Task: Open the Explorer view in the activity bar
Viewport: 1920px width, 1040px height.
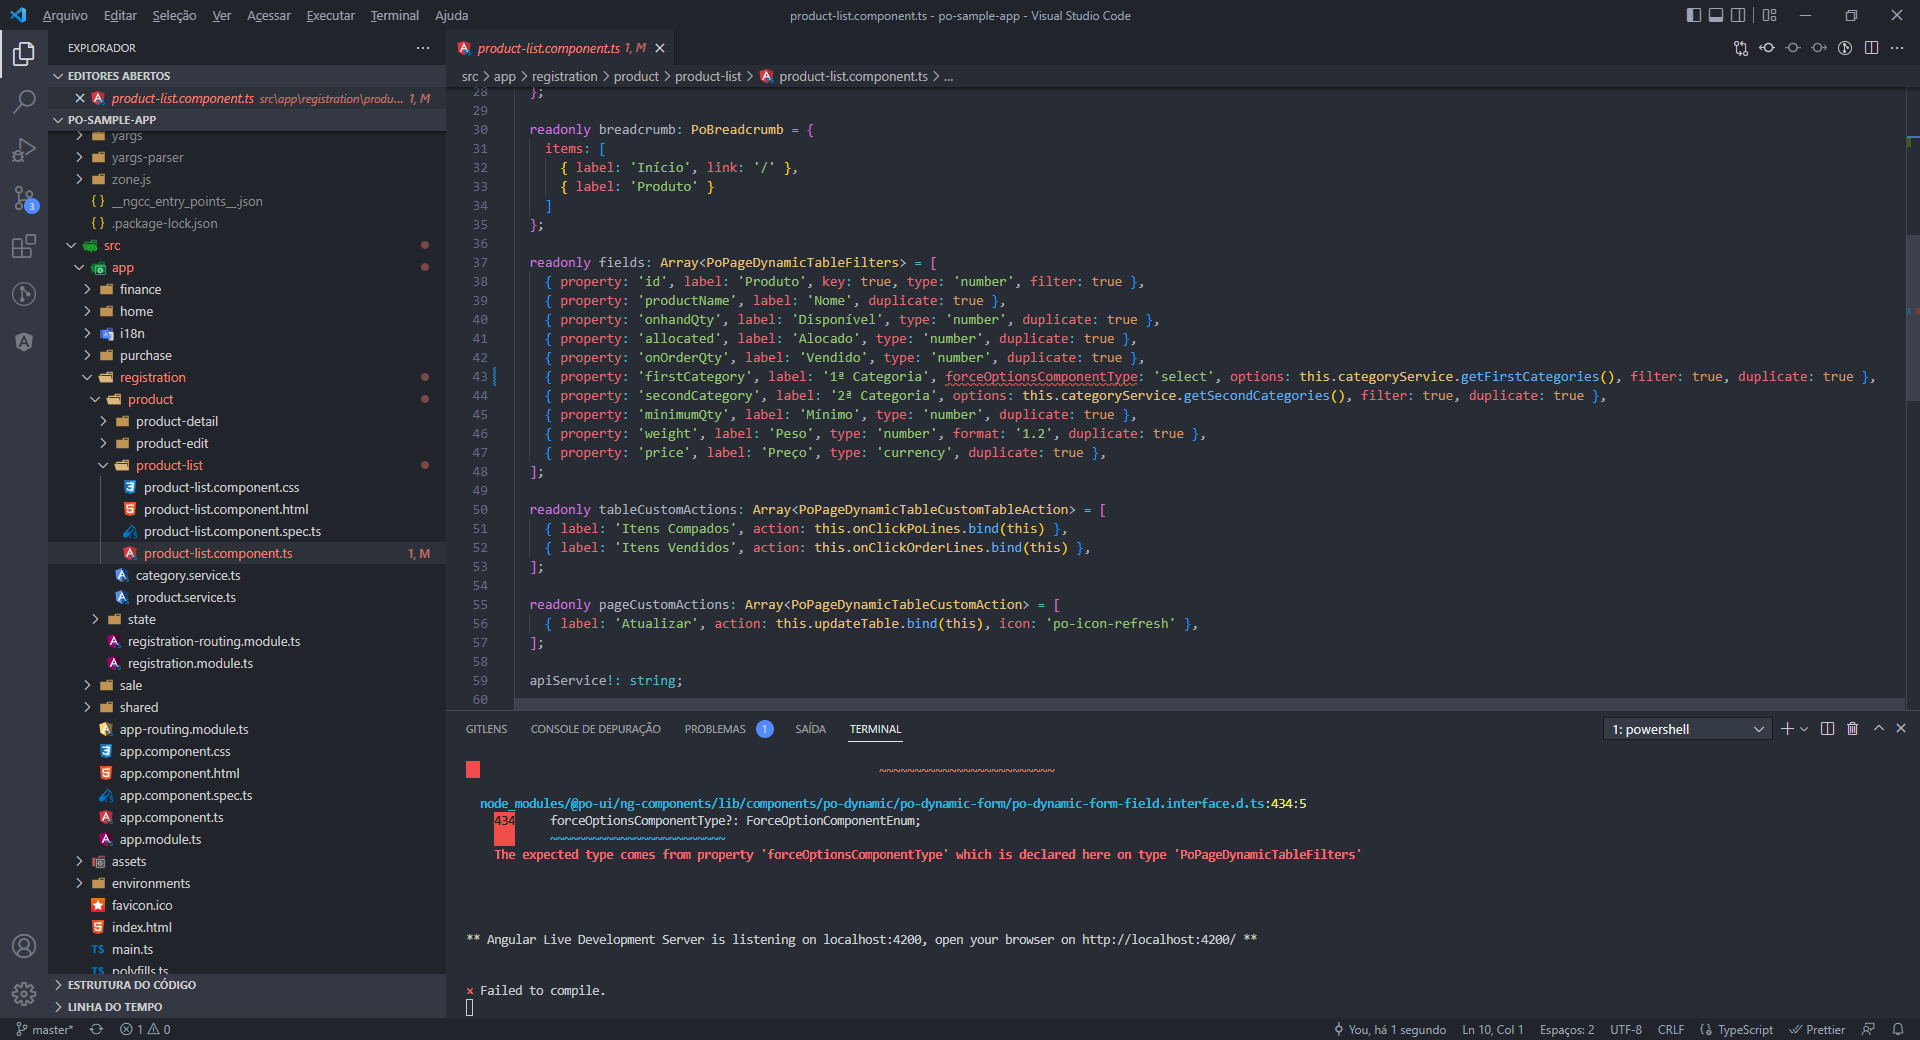Action: pos(24,54)
